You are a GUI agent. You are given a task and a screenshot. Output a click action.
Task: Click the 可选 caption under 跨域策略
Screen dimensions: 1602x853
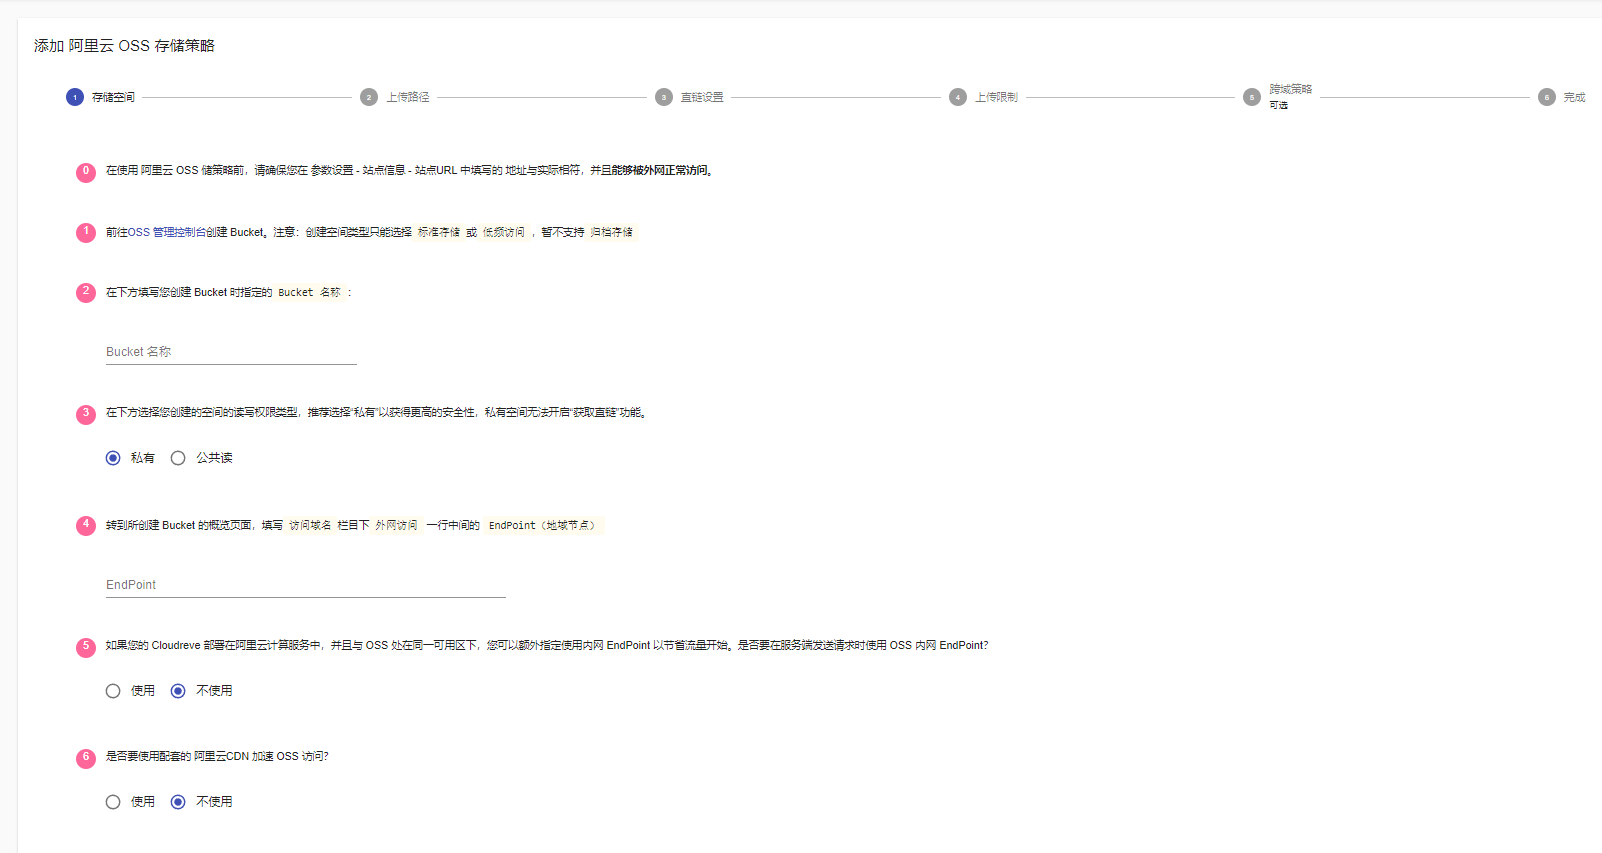pyautogui.click(x=1279, y=105)
